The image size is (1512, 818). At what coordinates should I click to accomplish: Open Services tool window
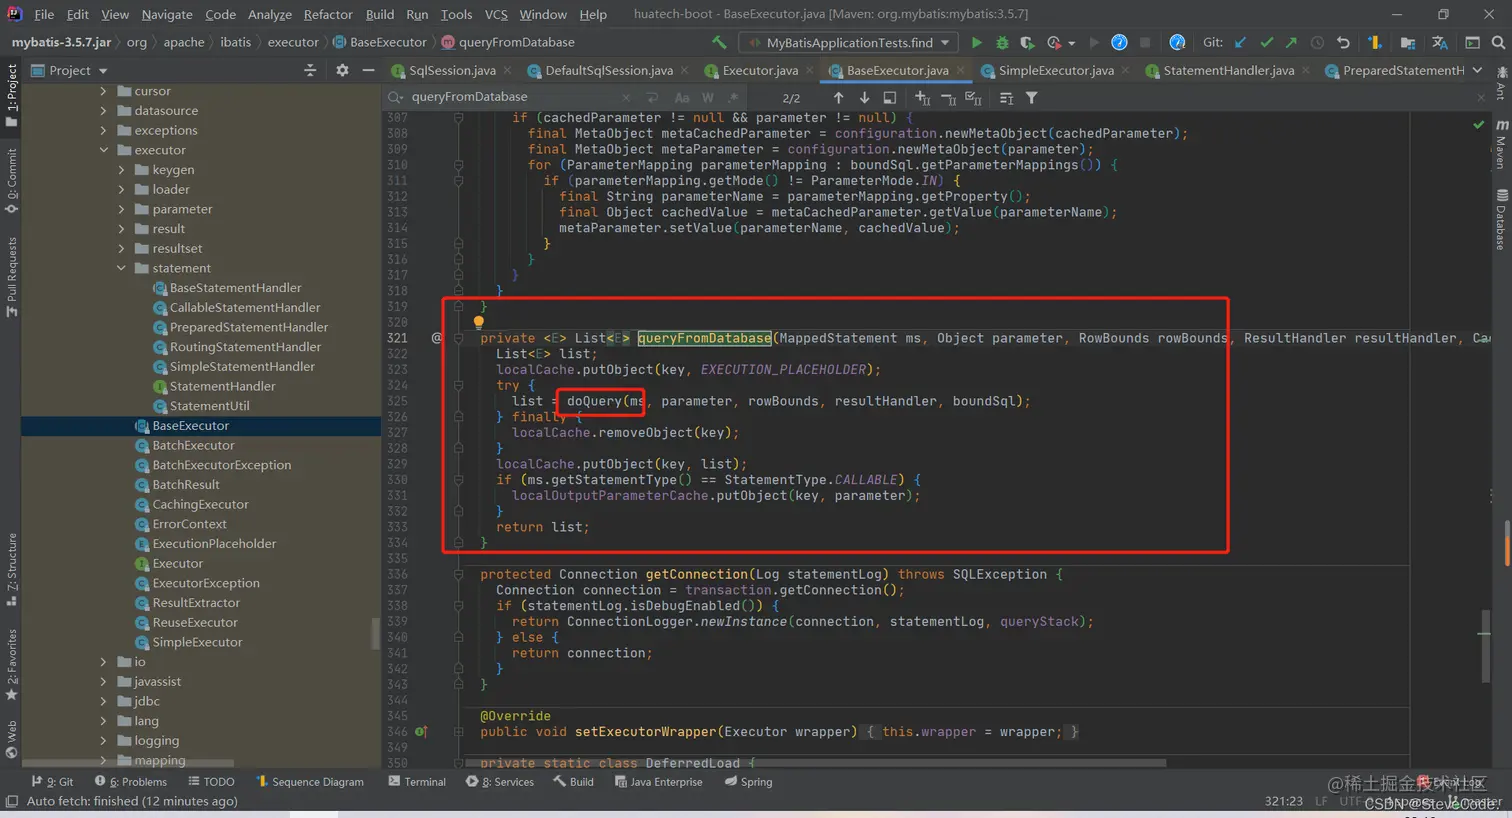pos(500,782)
